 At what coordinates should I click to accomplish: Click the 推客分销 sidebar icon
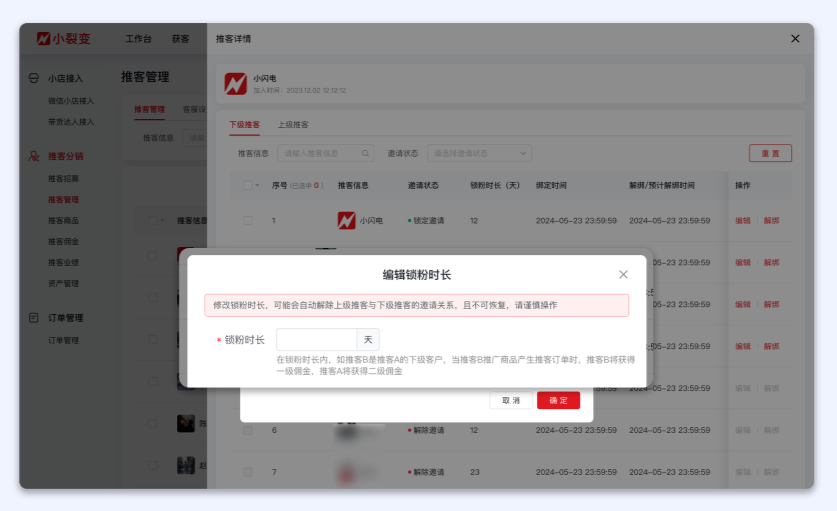point(34,156)
